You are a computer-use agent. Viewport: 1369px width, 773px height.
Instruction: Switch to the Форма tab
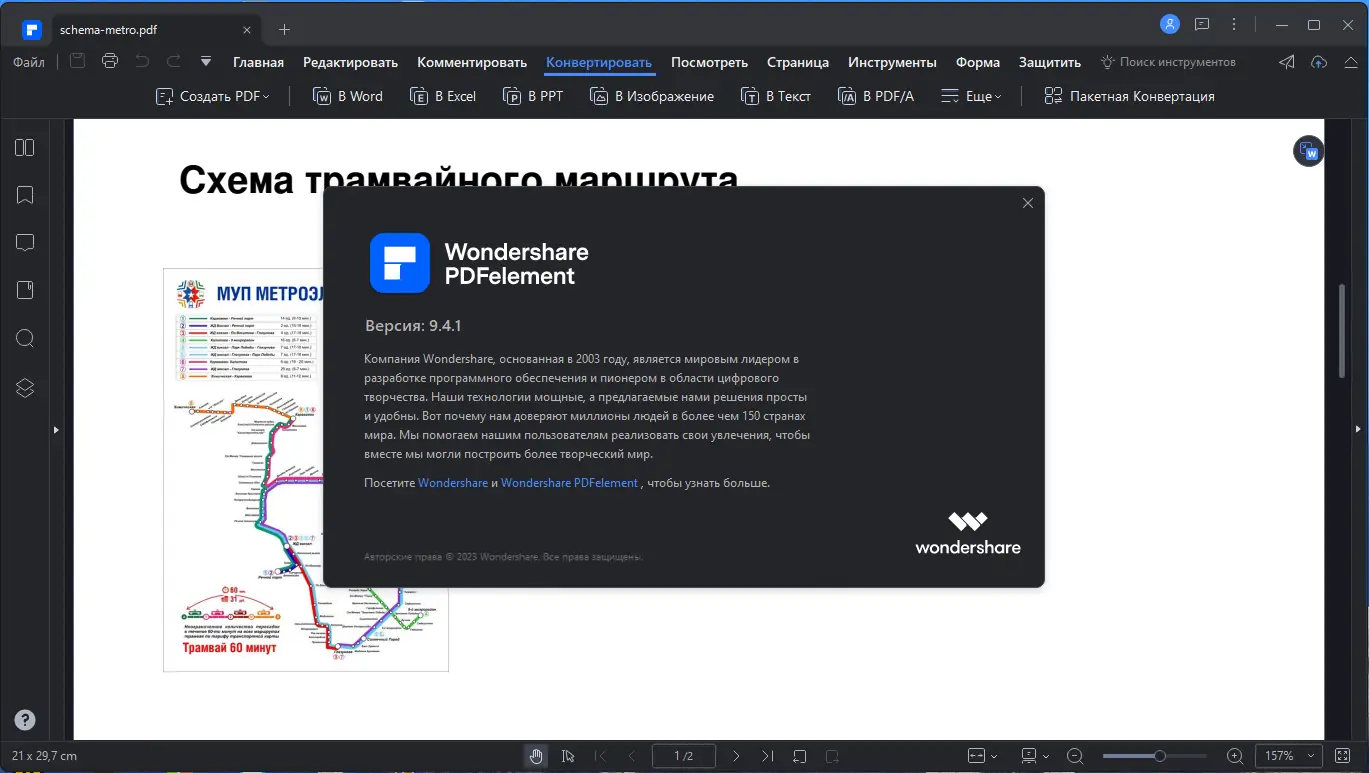click(x=978, y=62)
